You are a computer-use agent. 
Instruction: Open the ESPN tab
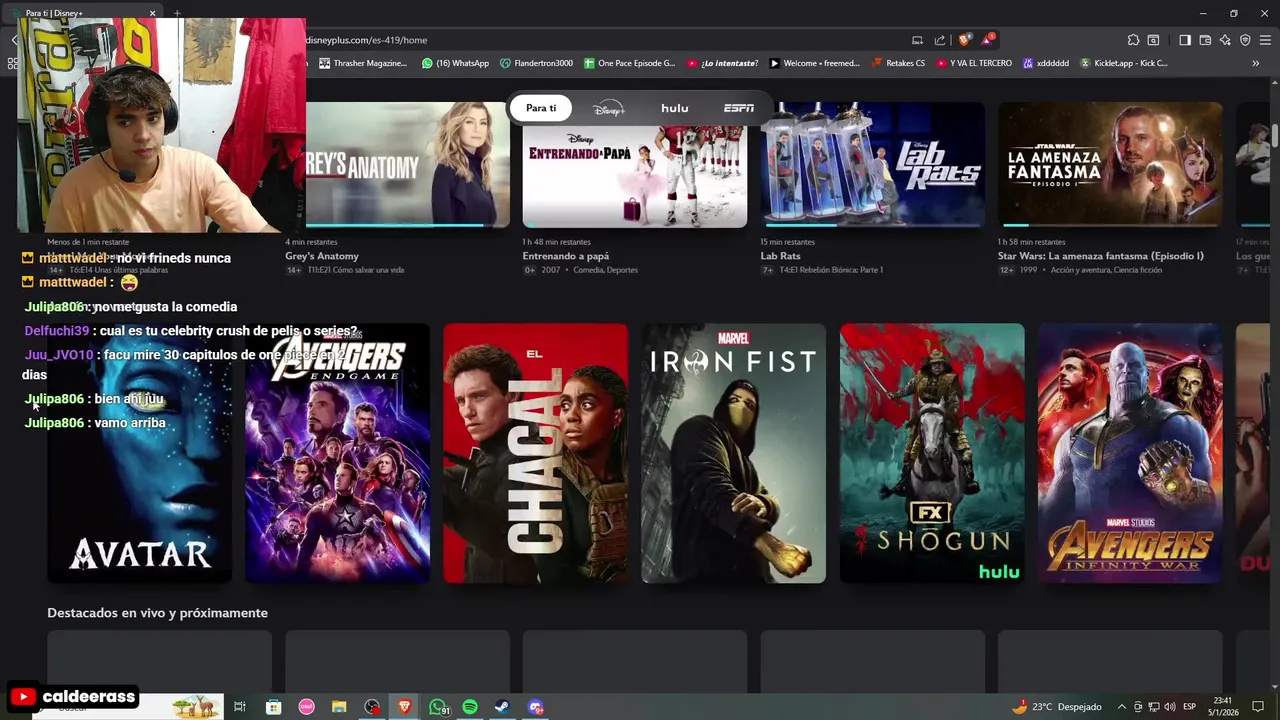click(x=739, y=108)
